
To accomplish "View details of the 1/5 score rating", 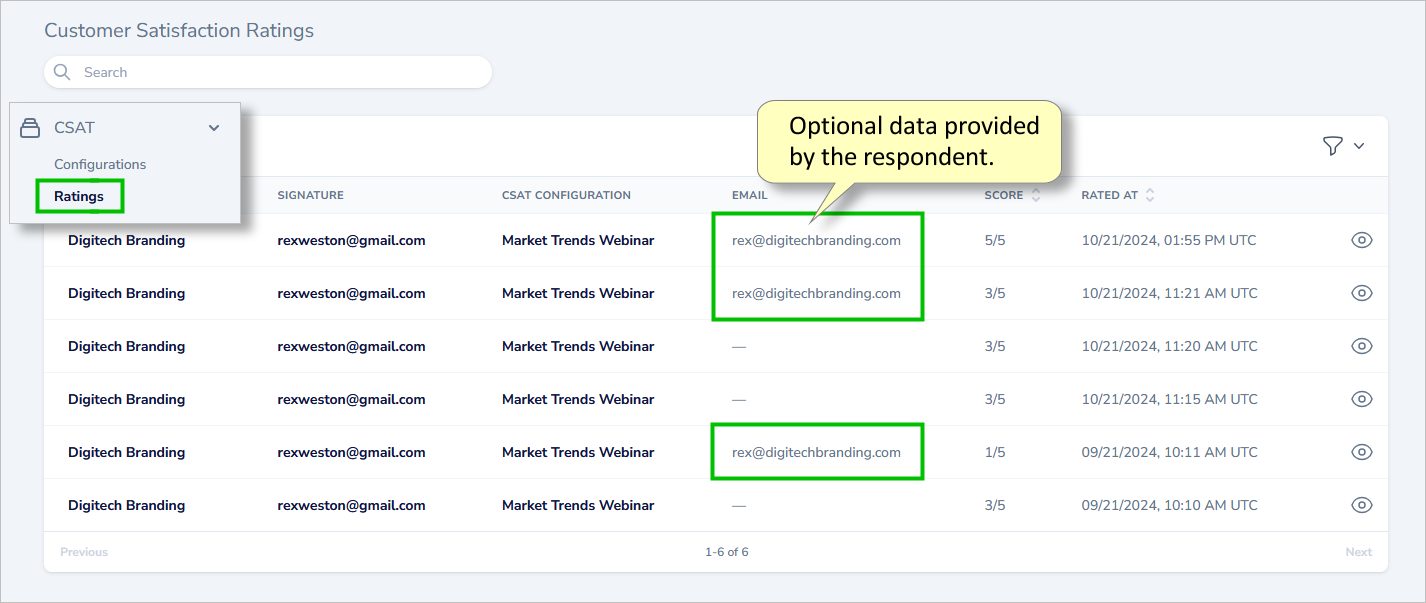I will click(x=1362, y=452).
